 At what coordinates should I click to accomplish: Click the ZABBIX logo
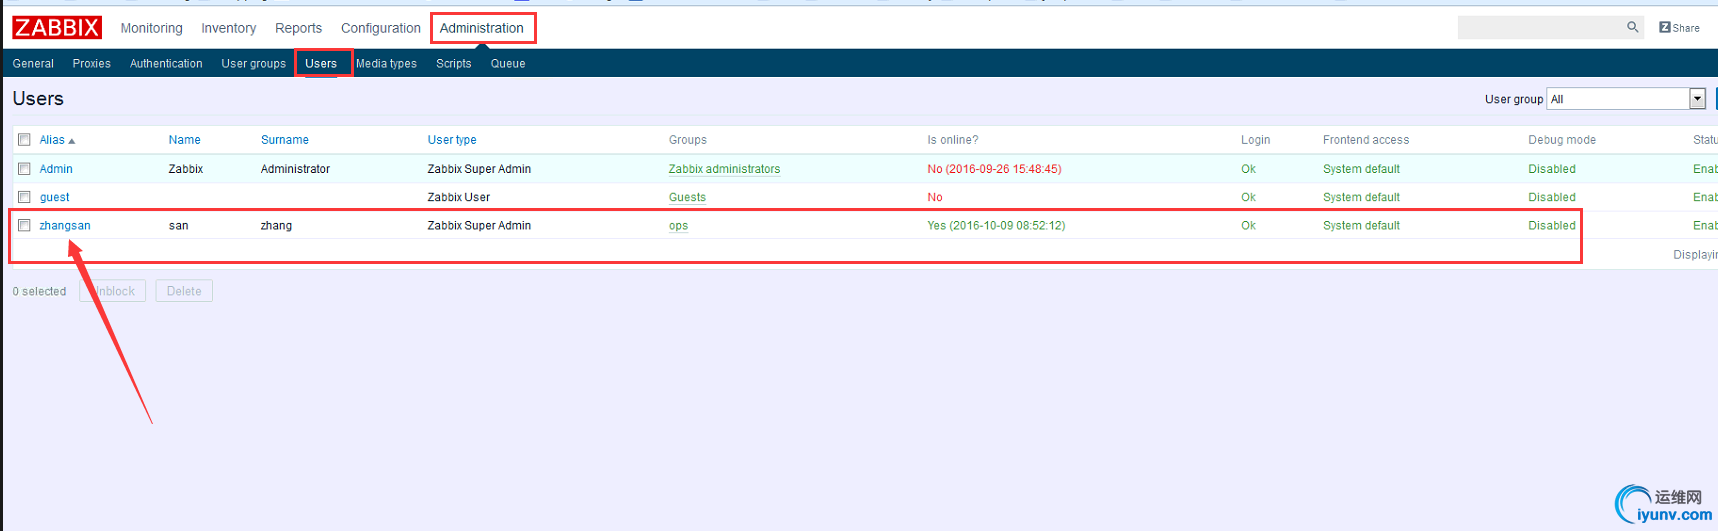click(57, 28)
